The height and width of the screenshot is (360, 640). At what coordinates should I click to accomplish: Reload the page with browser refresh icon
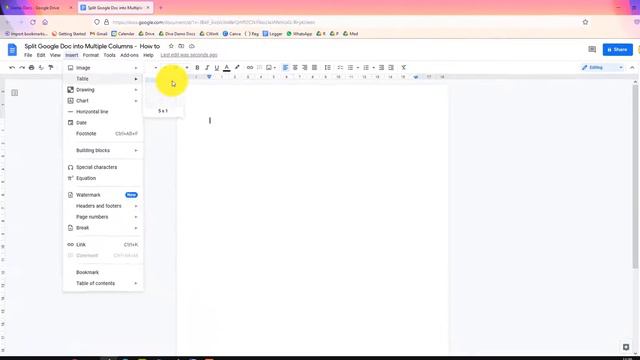[33, 22]
